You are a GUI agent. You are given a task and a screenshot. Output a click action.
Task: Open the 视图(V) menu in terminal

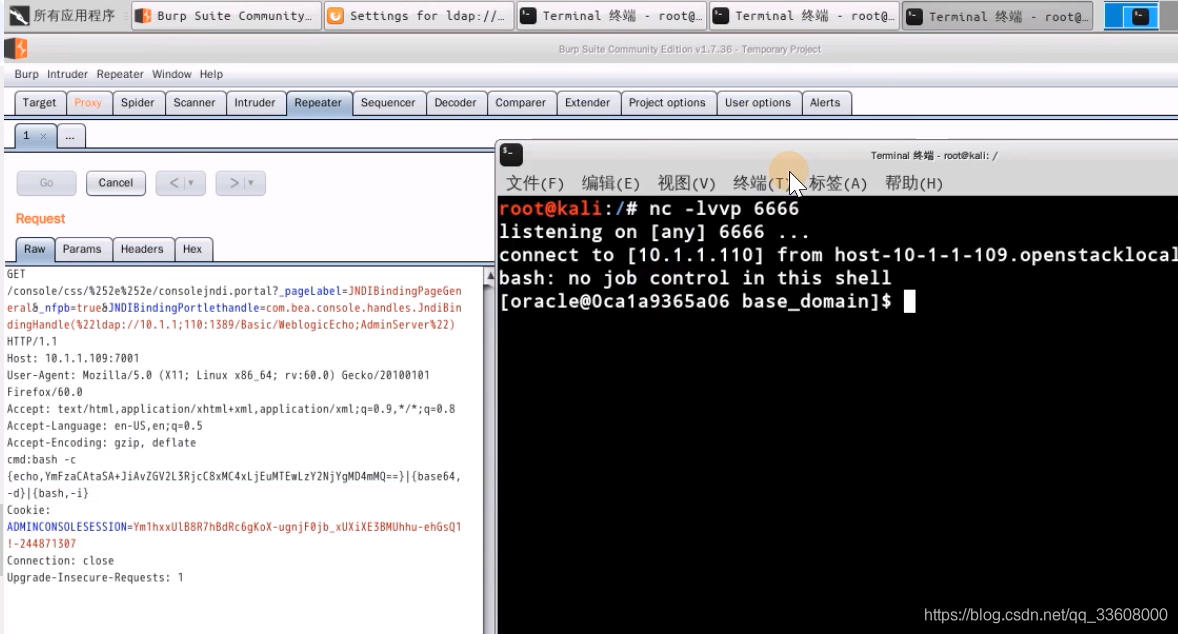pyautogui.click(x=686, y=183)
